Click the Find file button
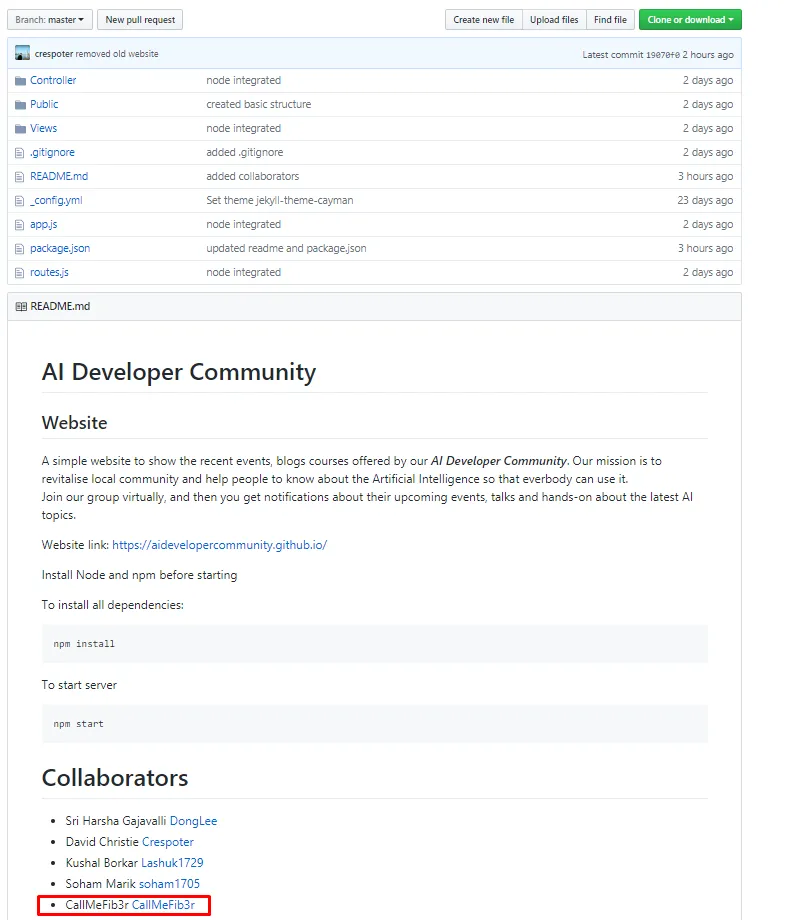This screenshot has height=920, width=800. tap(610, 19)
